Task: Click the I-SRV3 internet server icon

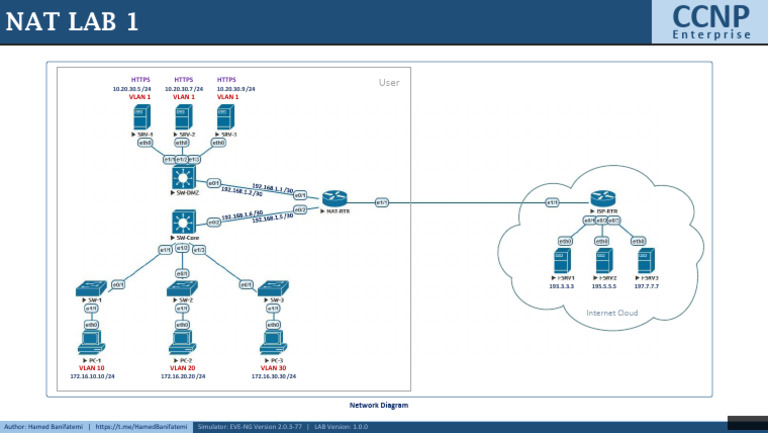Action: pos(646,261)
